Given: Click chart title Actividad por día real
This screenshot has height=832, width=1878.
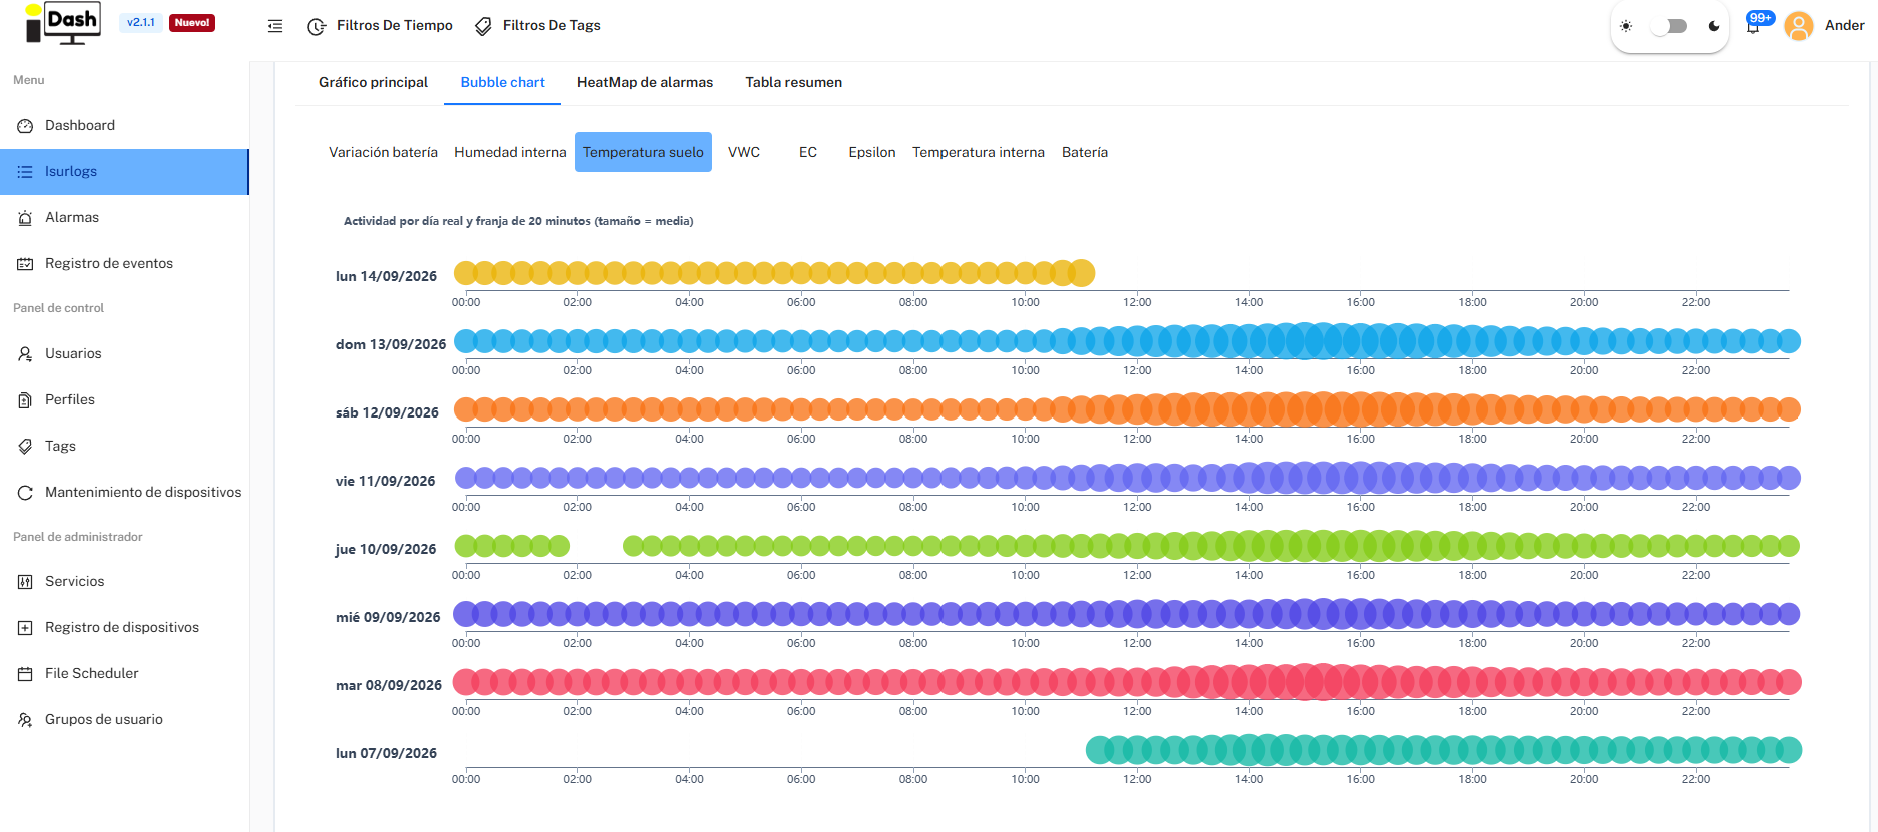Looking at the screenshot, I should tap(518, 222).
